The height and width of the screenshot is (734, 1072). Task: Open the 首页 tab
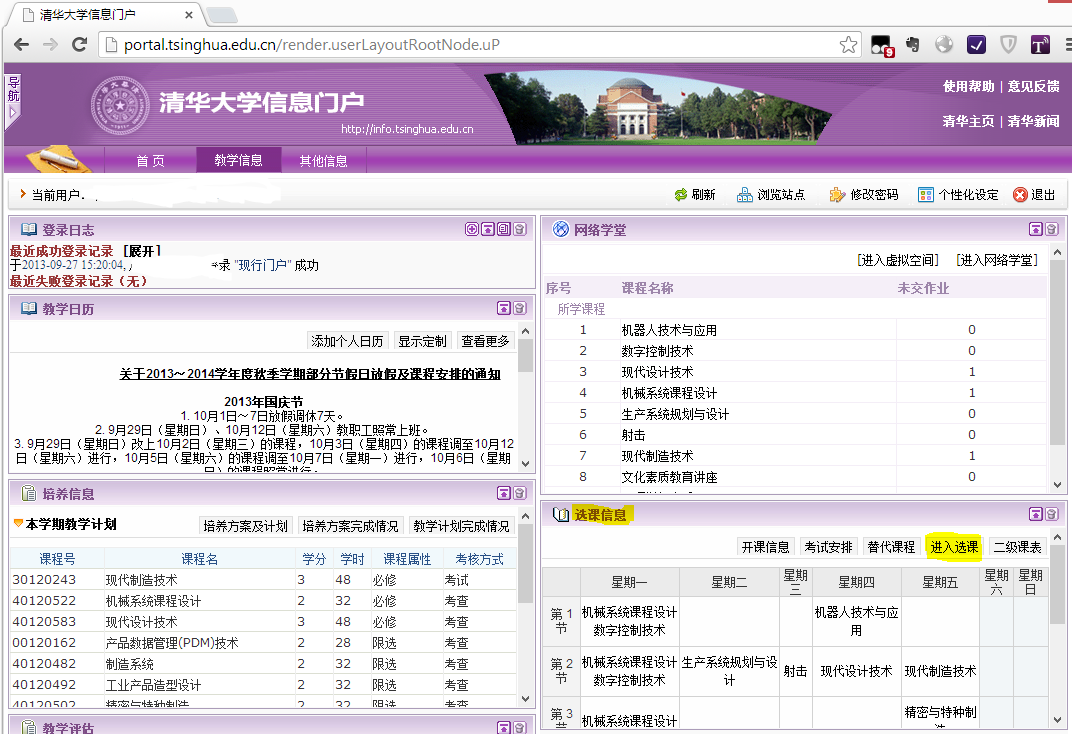(x=150, y=161)
